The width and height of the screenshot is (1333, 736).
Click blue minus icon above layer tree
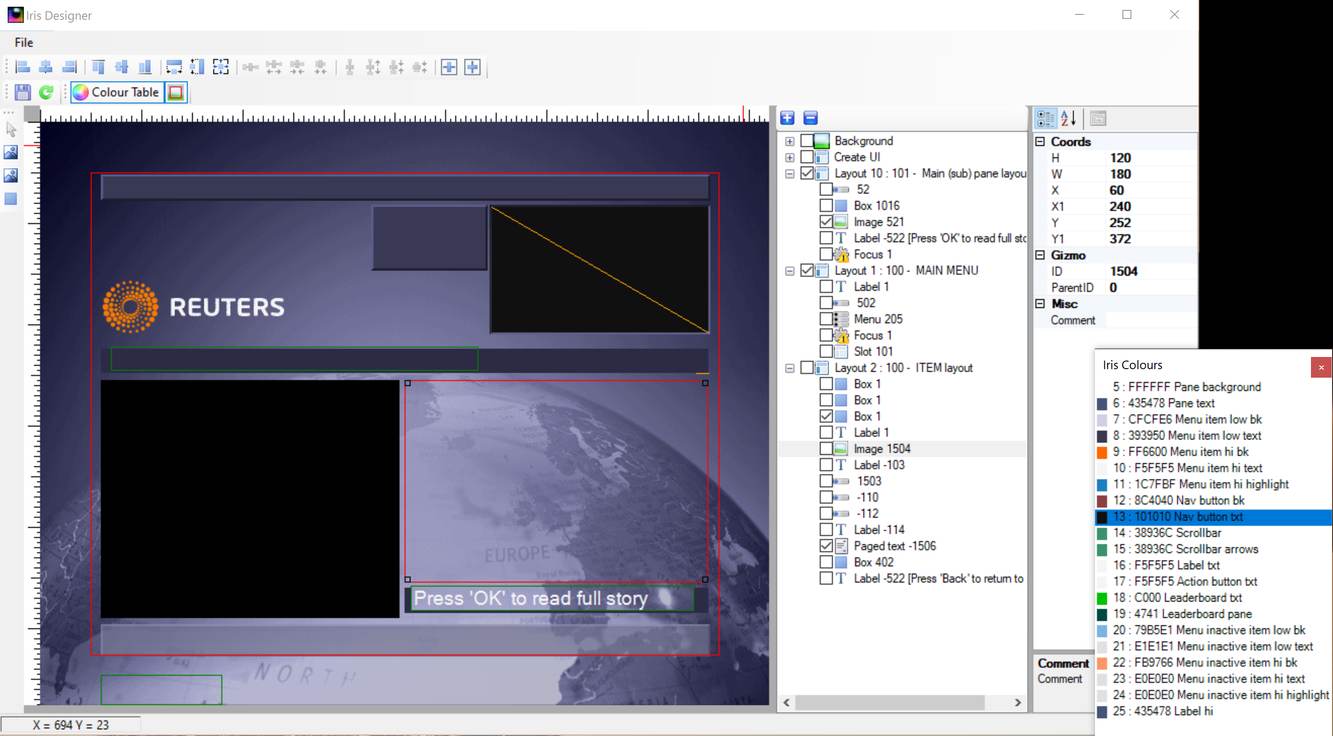coord(811,118)
